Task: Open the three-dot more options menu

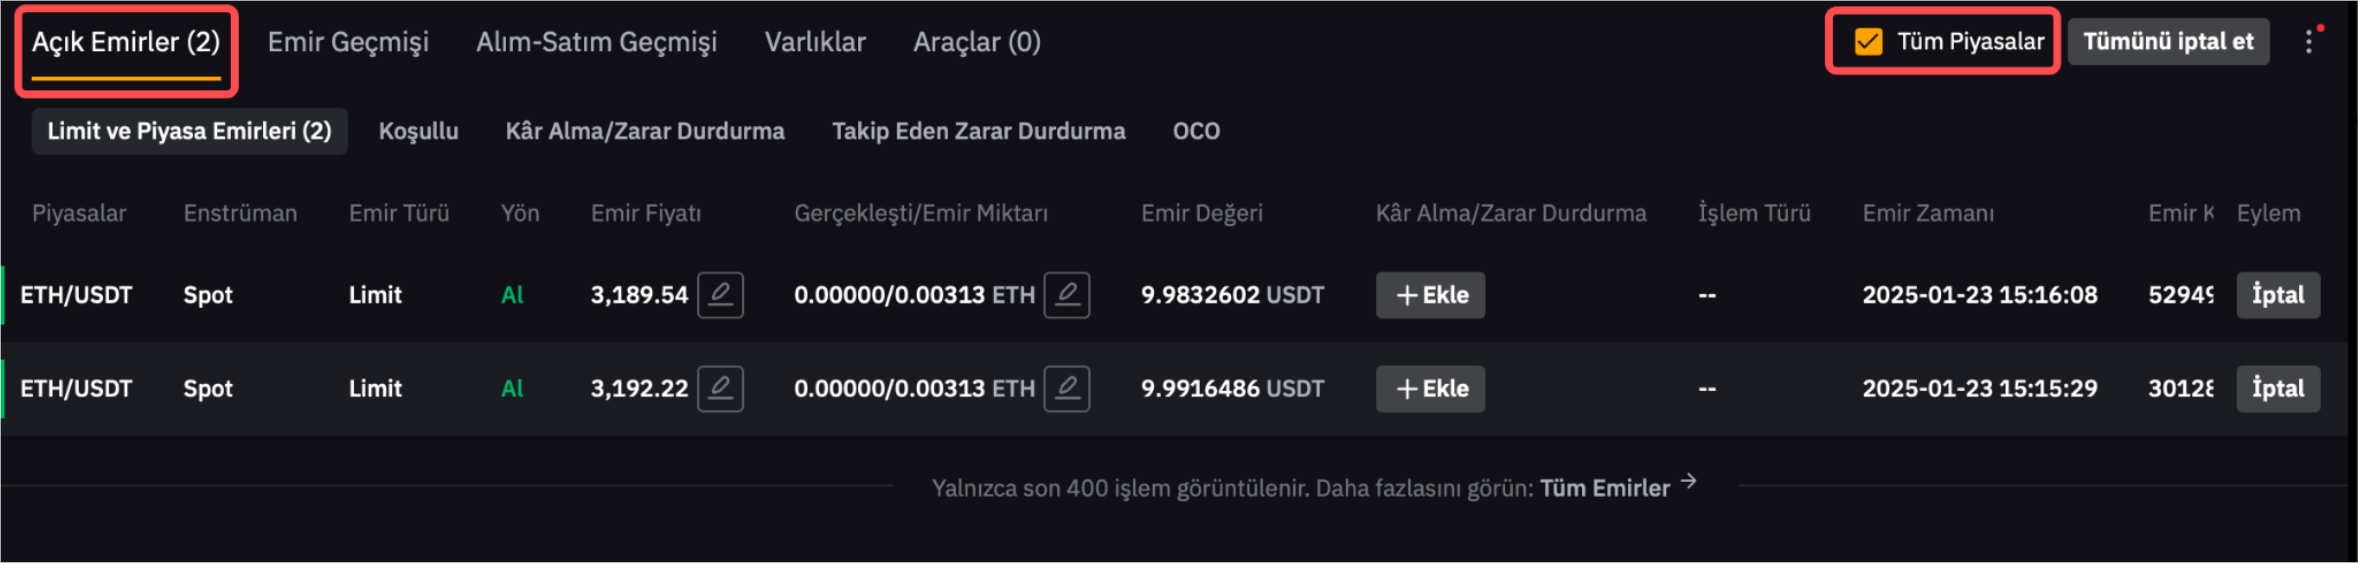Action: tap(2308, 42)
